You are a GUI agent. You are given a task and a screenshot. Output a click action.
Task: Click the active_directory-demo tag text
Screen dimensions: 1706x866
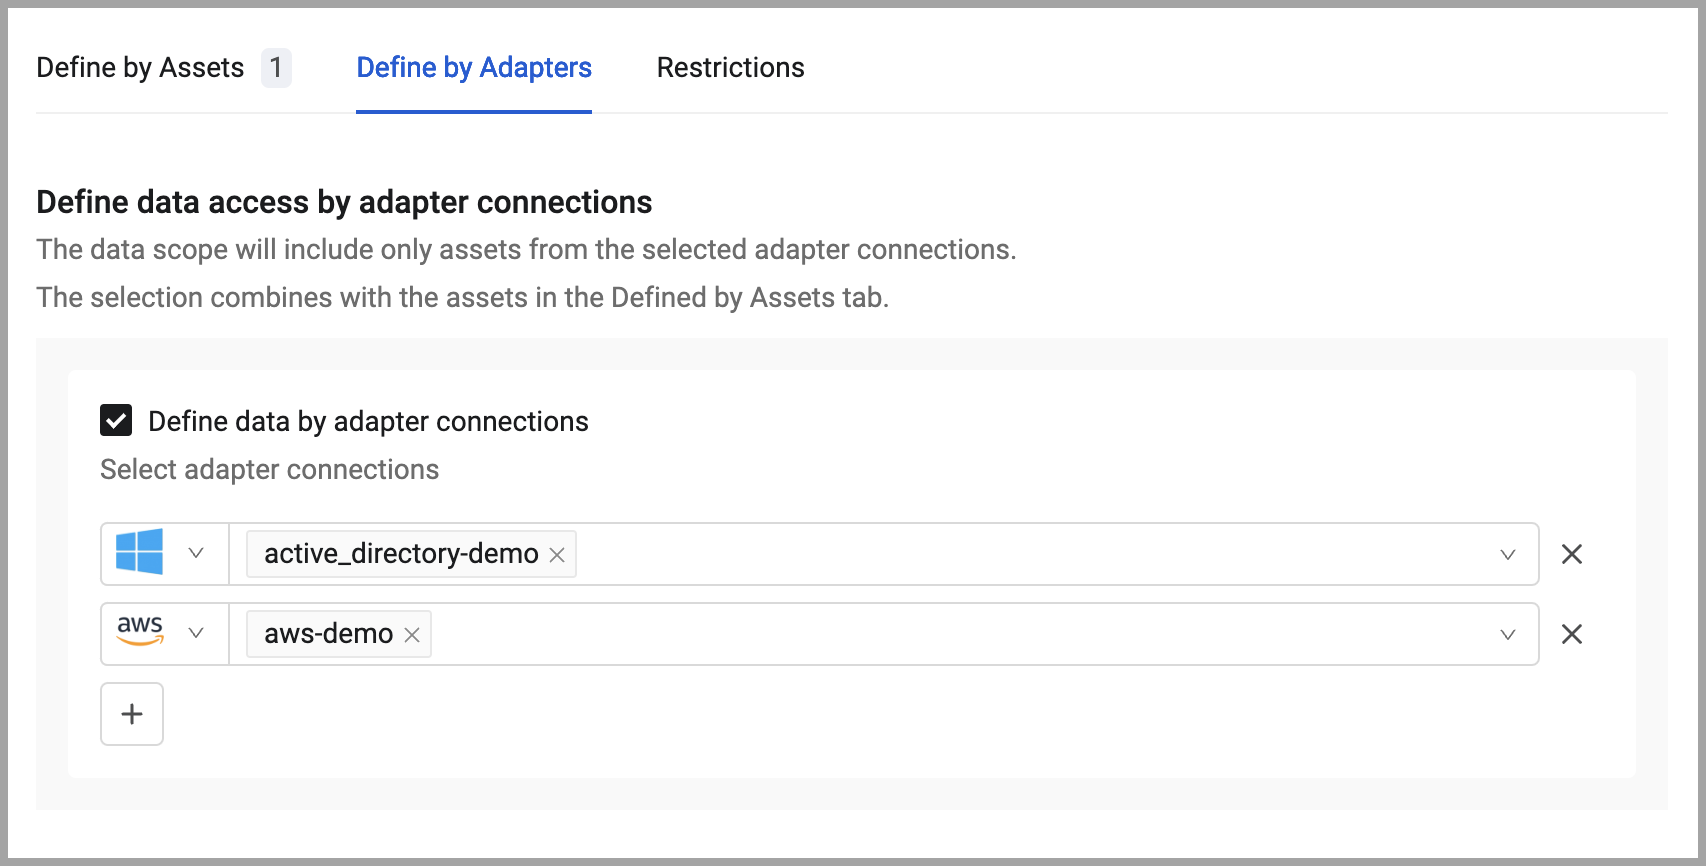[x=401, y=554]
